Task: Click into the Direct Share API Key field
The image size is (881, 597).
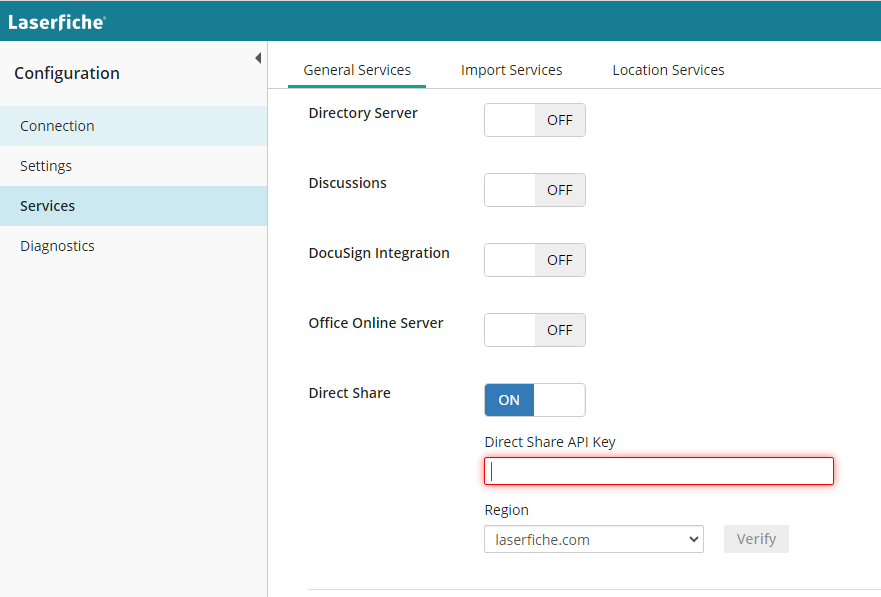Action: coord(659,471)
